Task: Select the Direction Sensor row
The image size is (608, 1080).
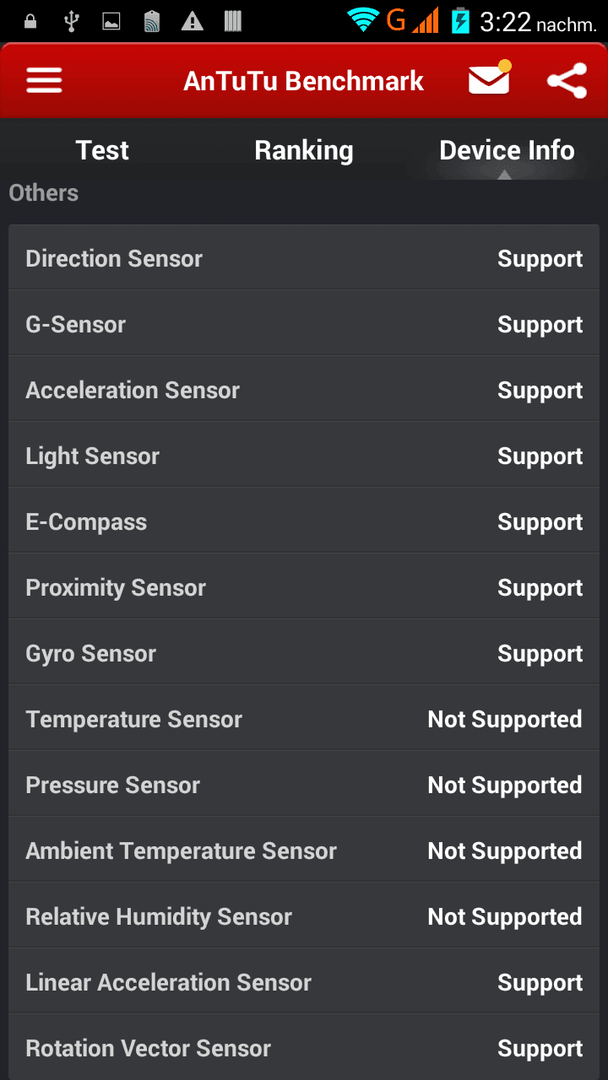Action: 304,258
